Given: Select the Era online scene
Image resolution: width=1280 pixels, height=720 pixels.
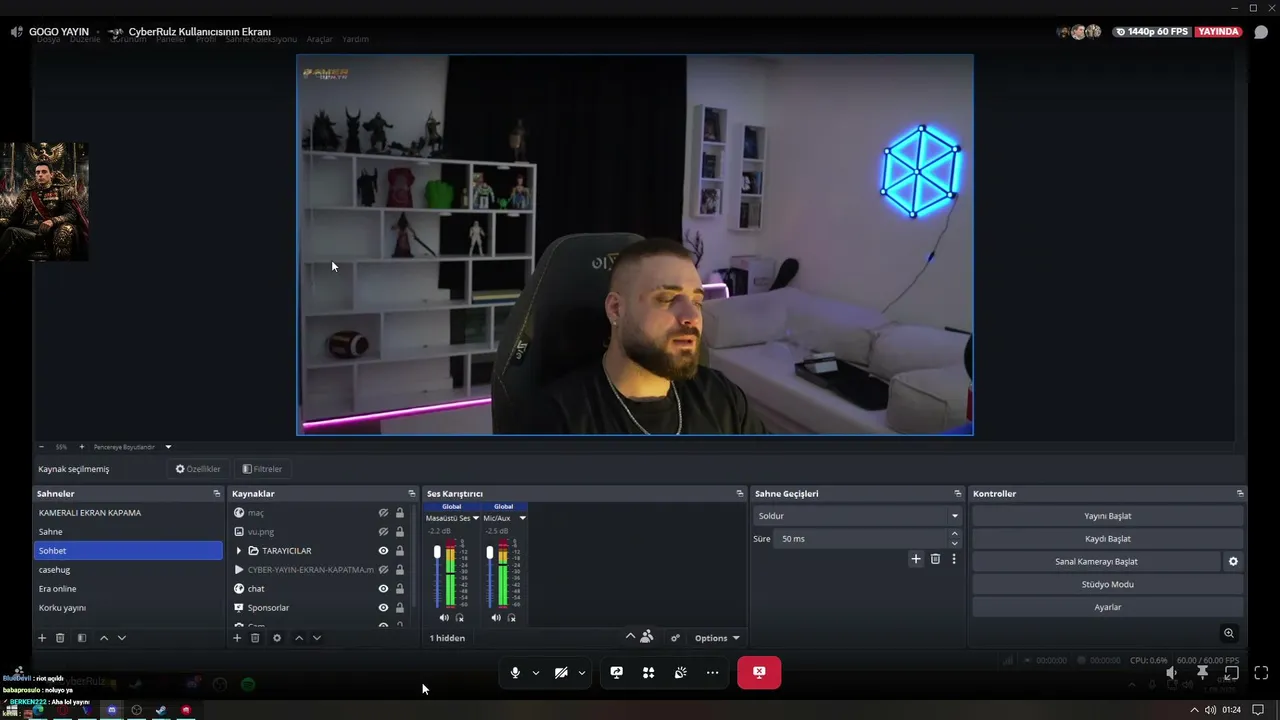Looking at the screenshot, I should click(x=128, y=589).
